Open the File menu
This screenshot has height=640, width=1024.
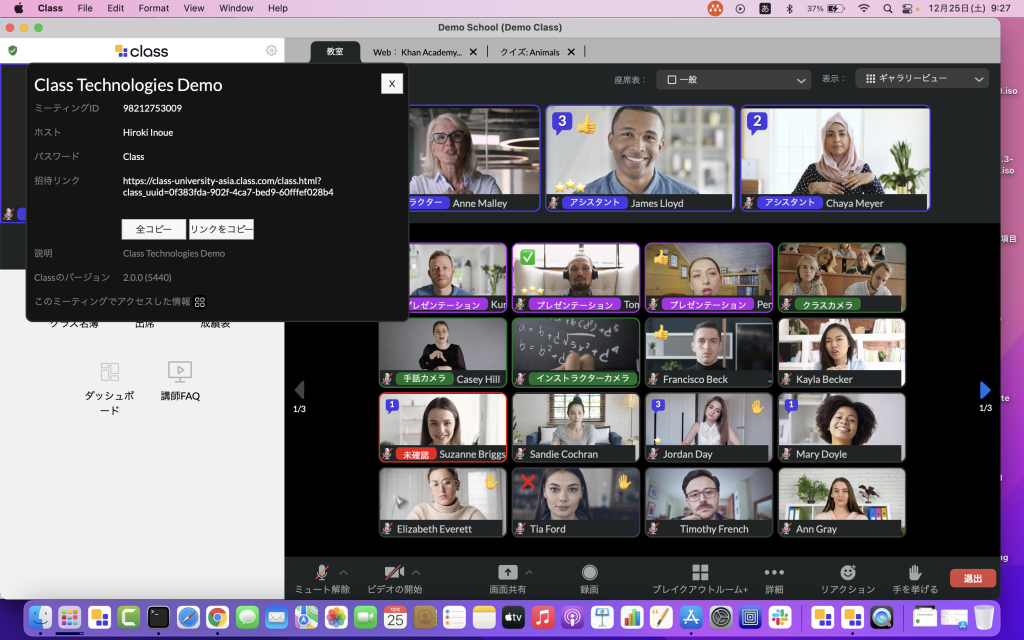click(85, 8)
